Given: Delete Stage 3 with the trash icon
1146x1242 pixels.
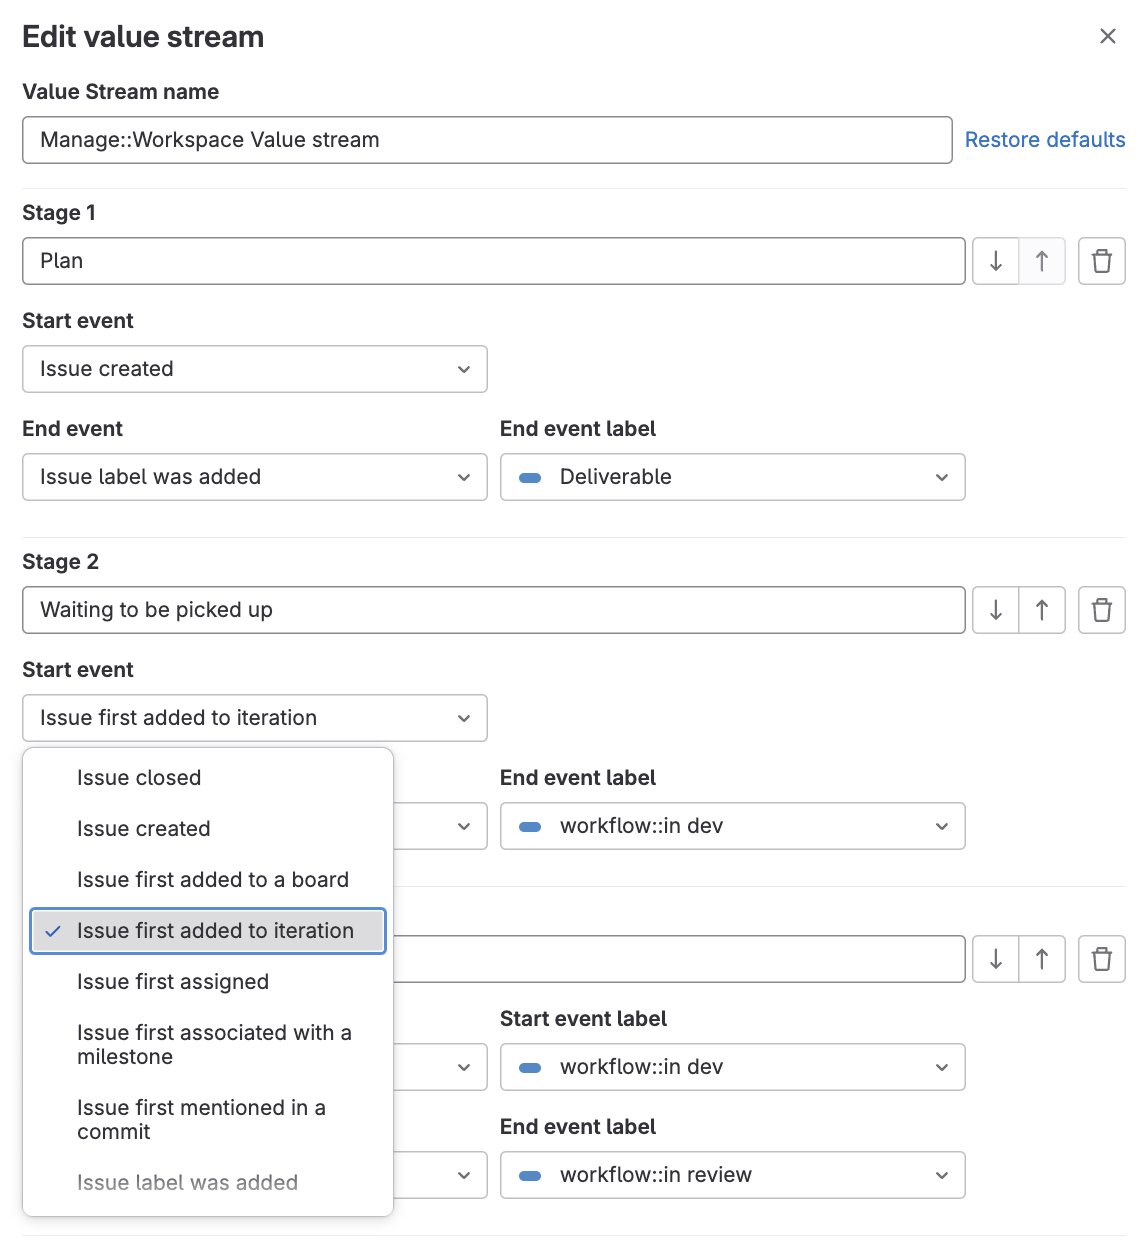Looking at the screenshot, I should pos(1101,959).
